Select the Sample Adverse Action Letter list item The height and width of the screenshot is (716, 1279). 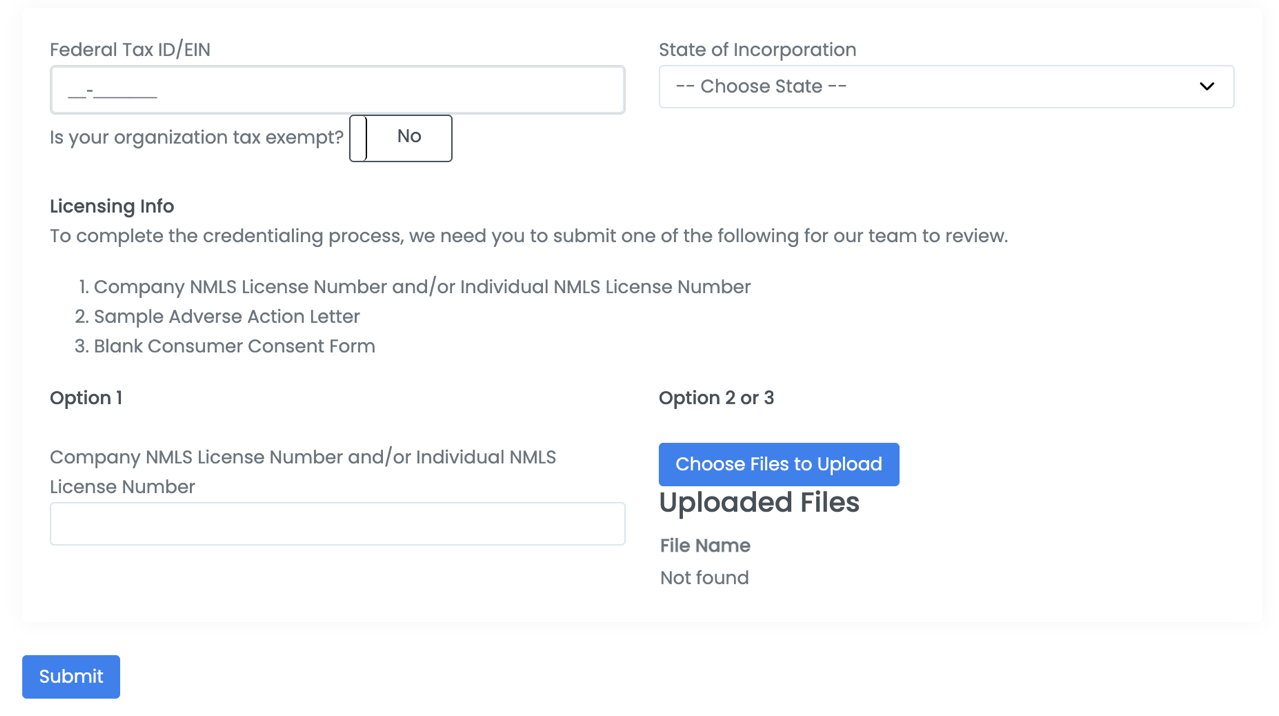[226, 316]
